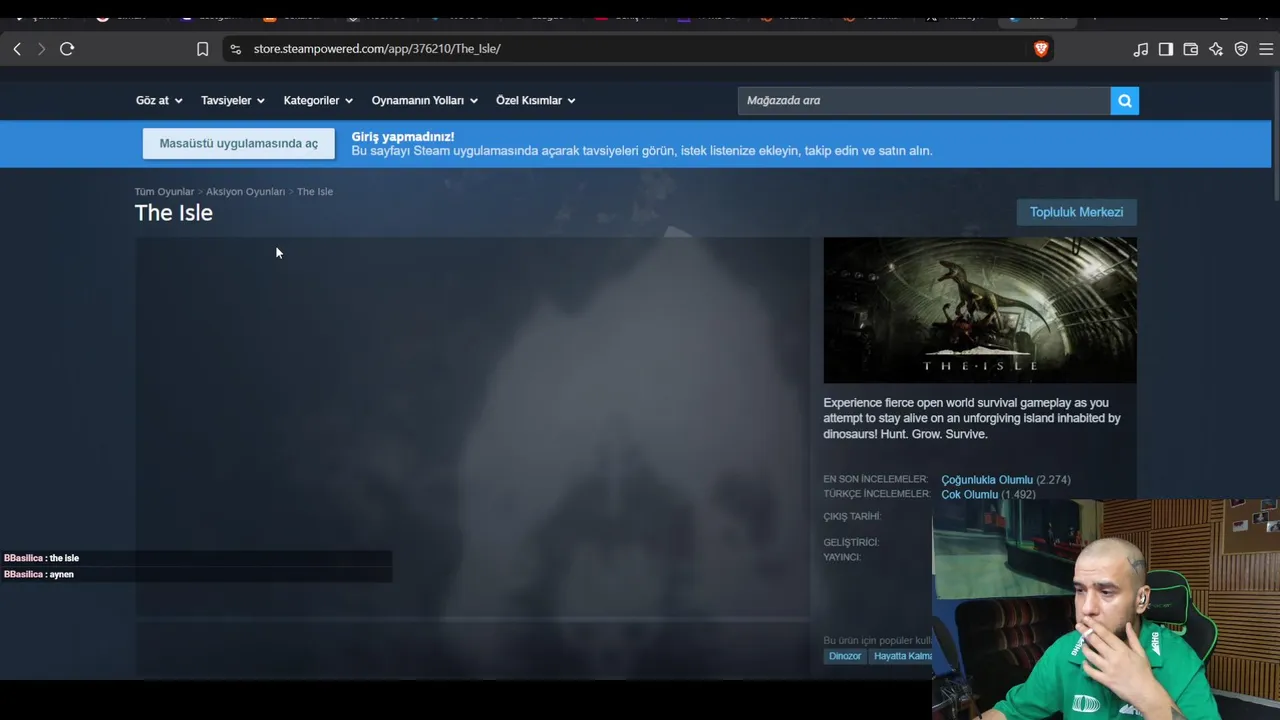This screenshot has width=1280, height=720.
Task: Follow the 'Tüm Oyunlar' breadcrumb link
Action: point(164,191)
